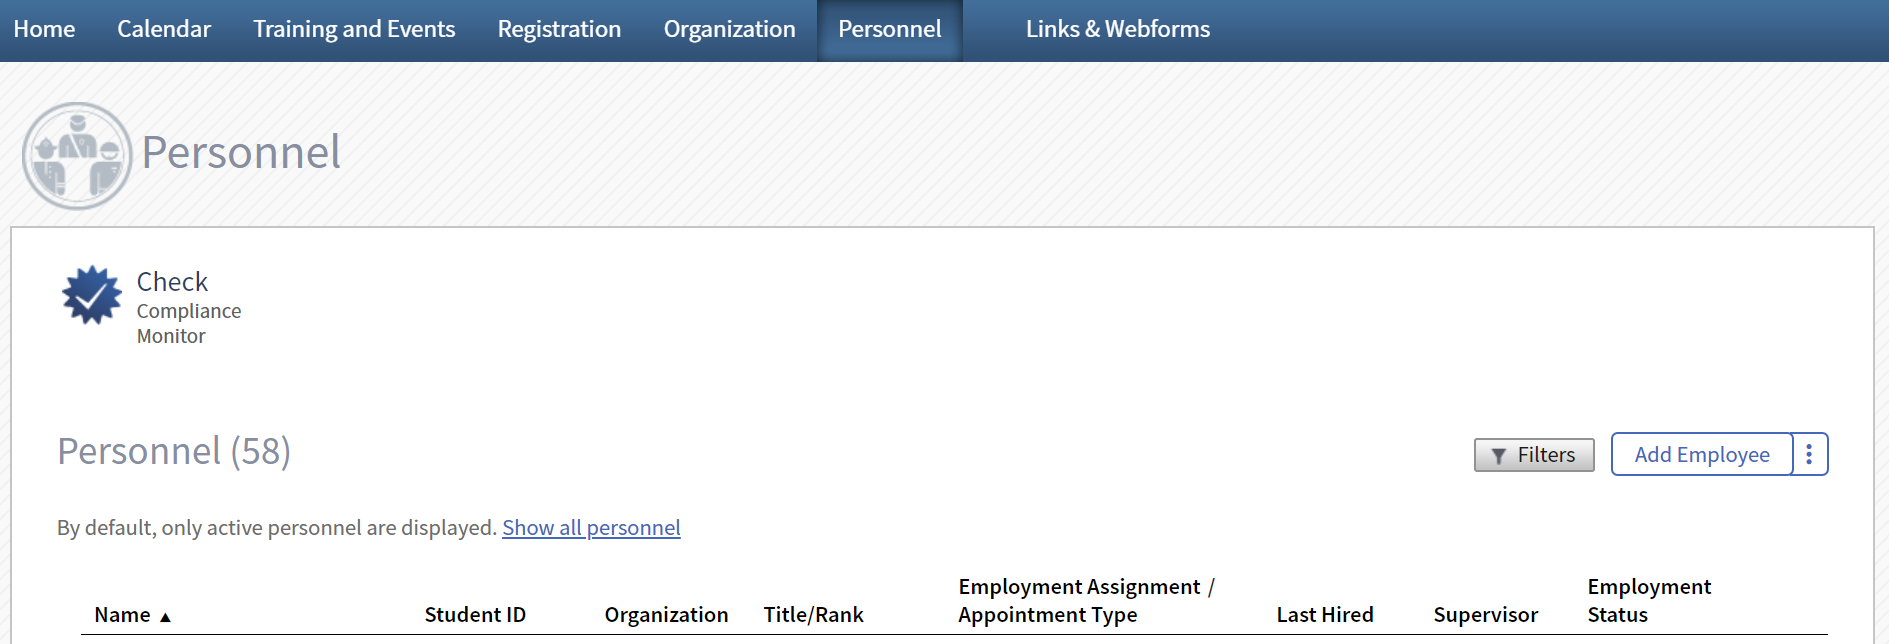Select the Home navigation icon area
The height and width of the screenshot is (644, 1889).
(x=44, y=29)
